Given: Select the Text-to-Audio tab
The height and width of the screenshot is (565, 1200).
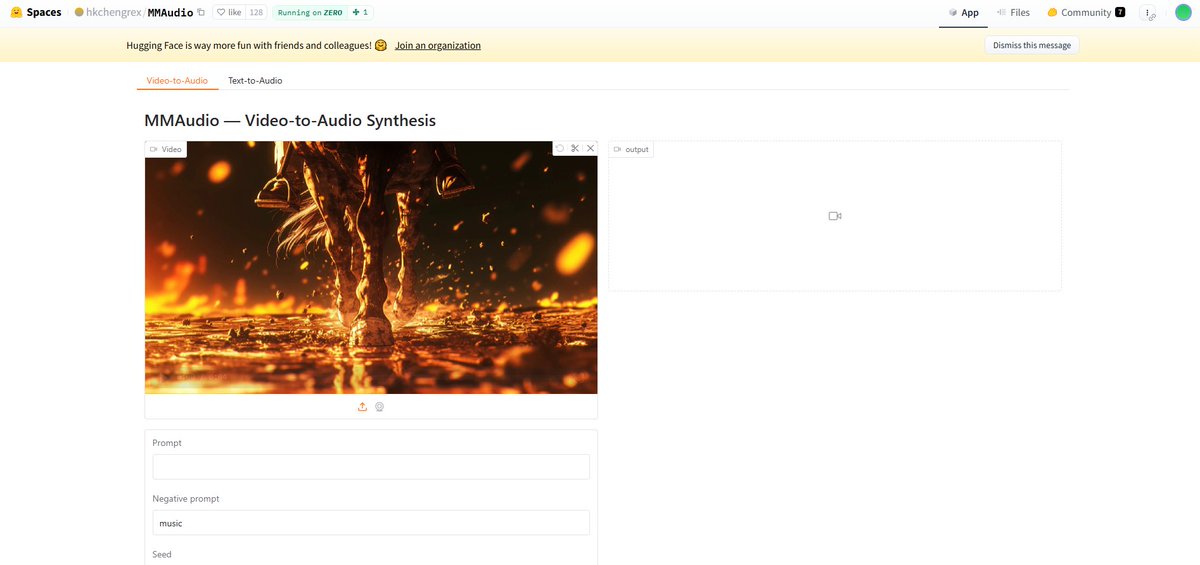Looking at the screenshot, I should coord(255,80).
